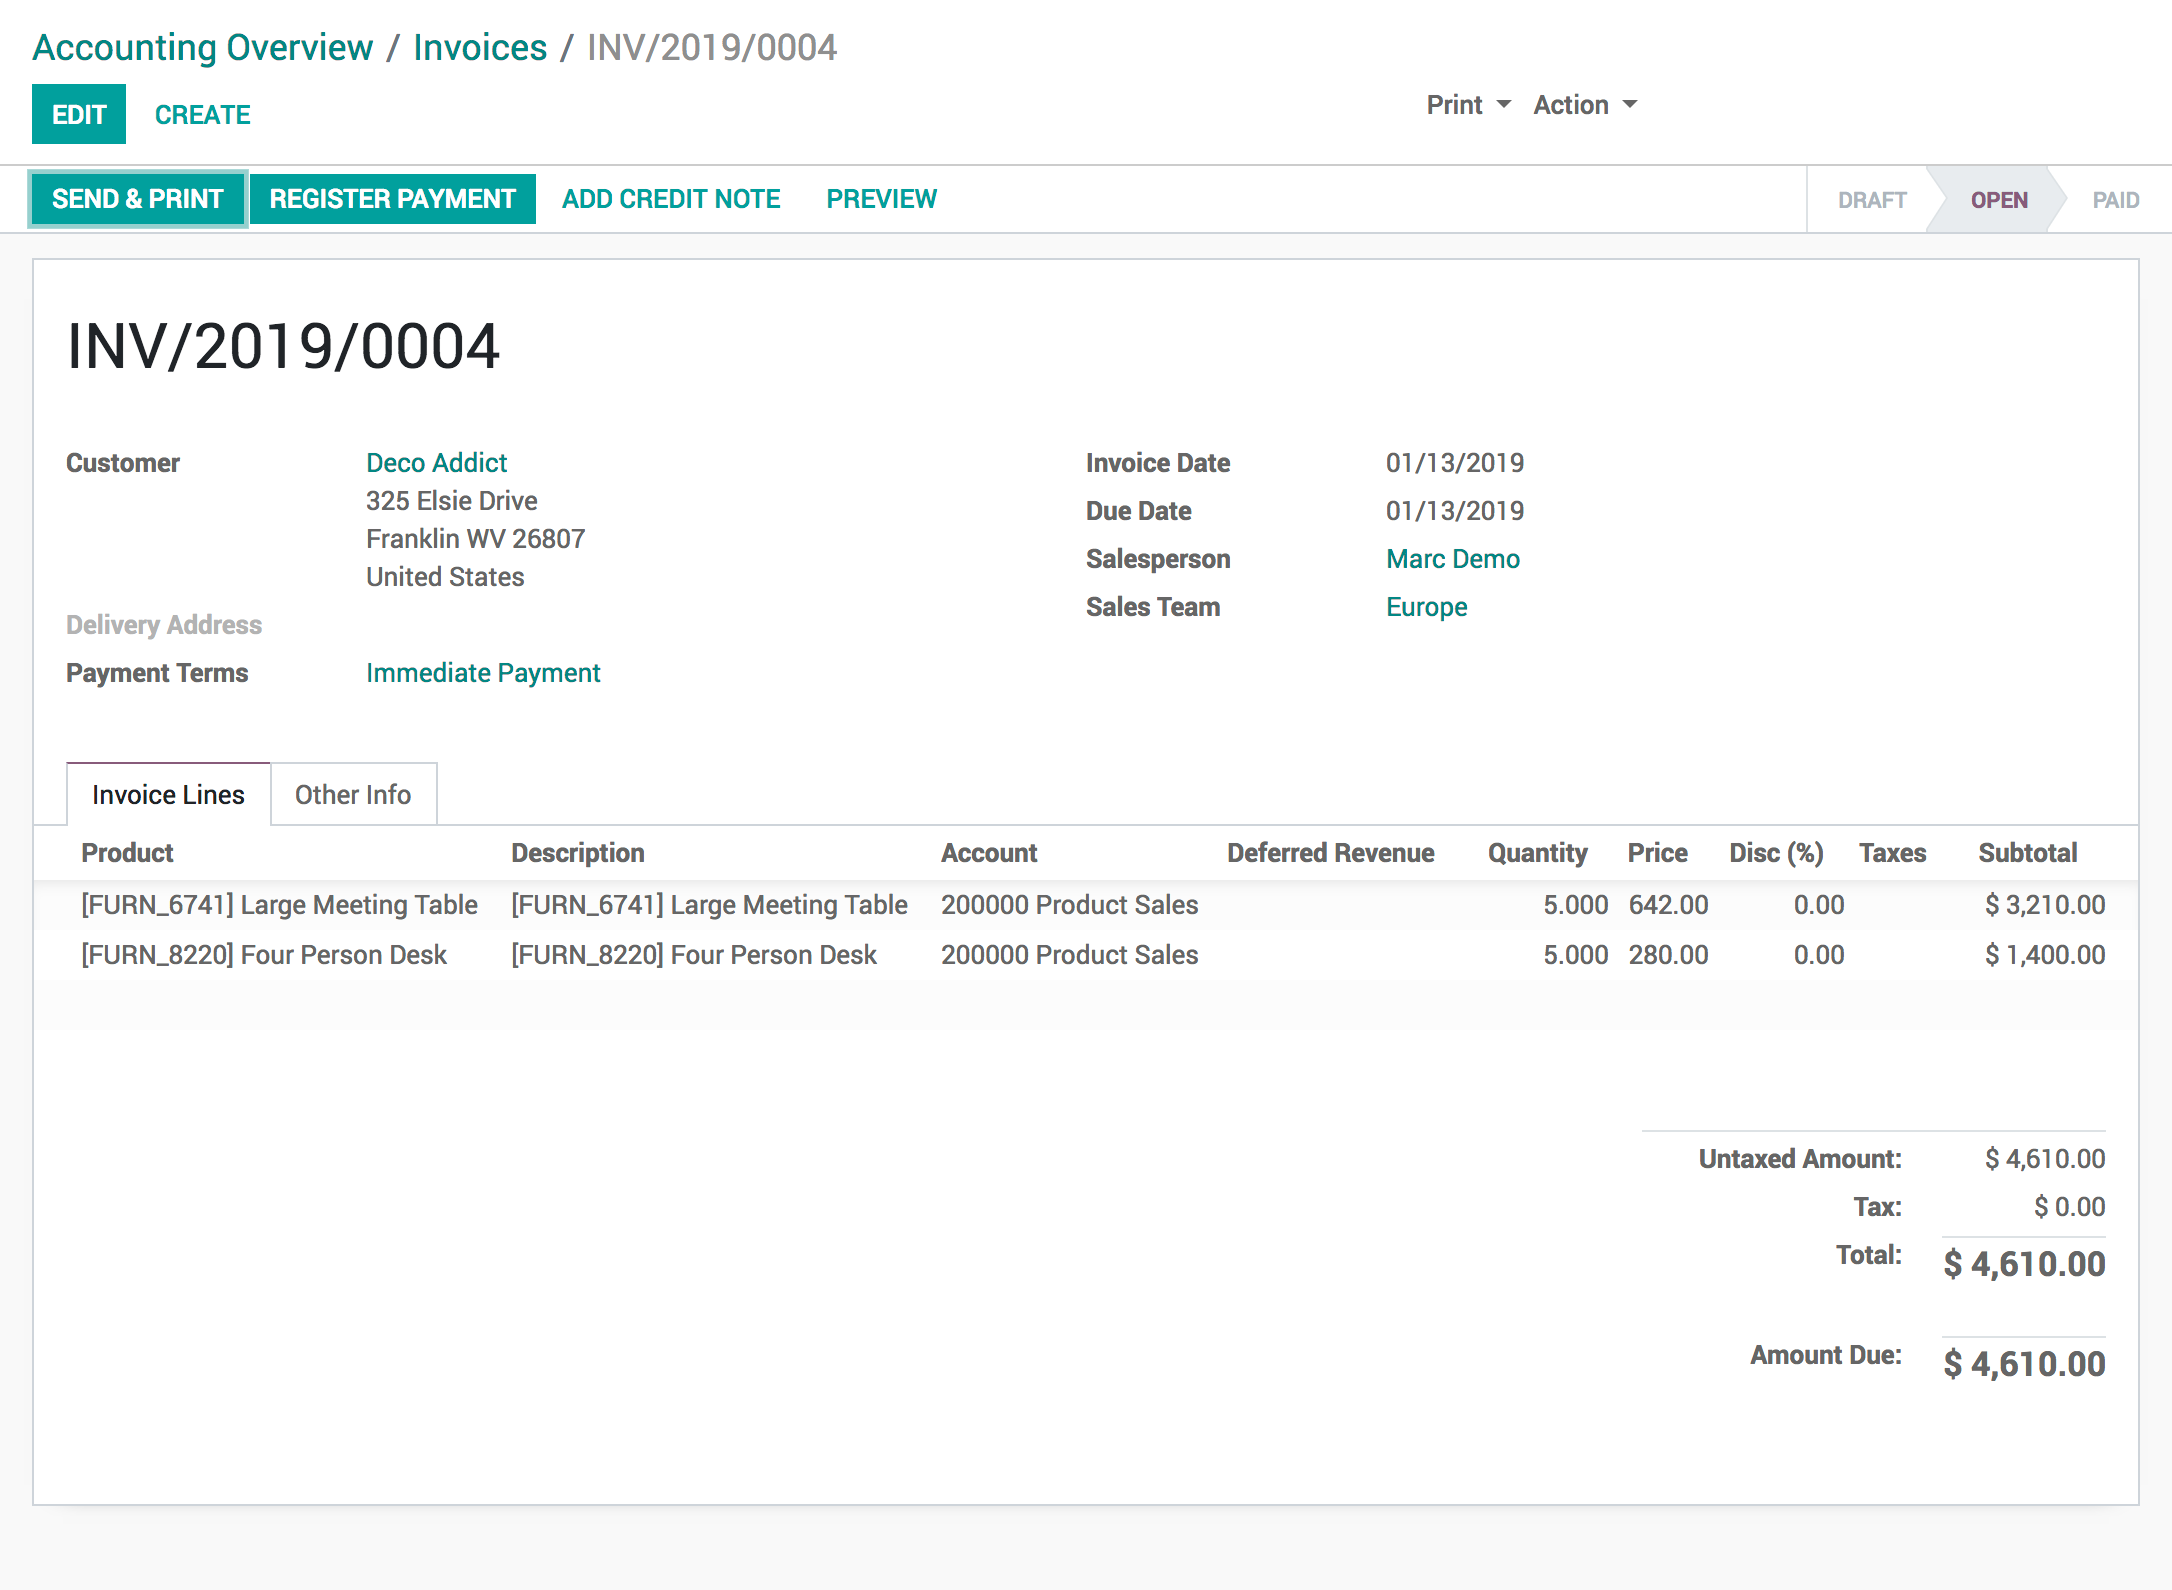Open the DRAFT stage selector

1868,199
